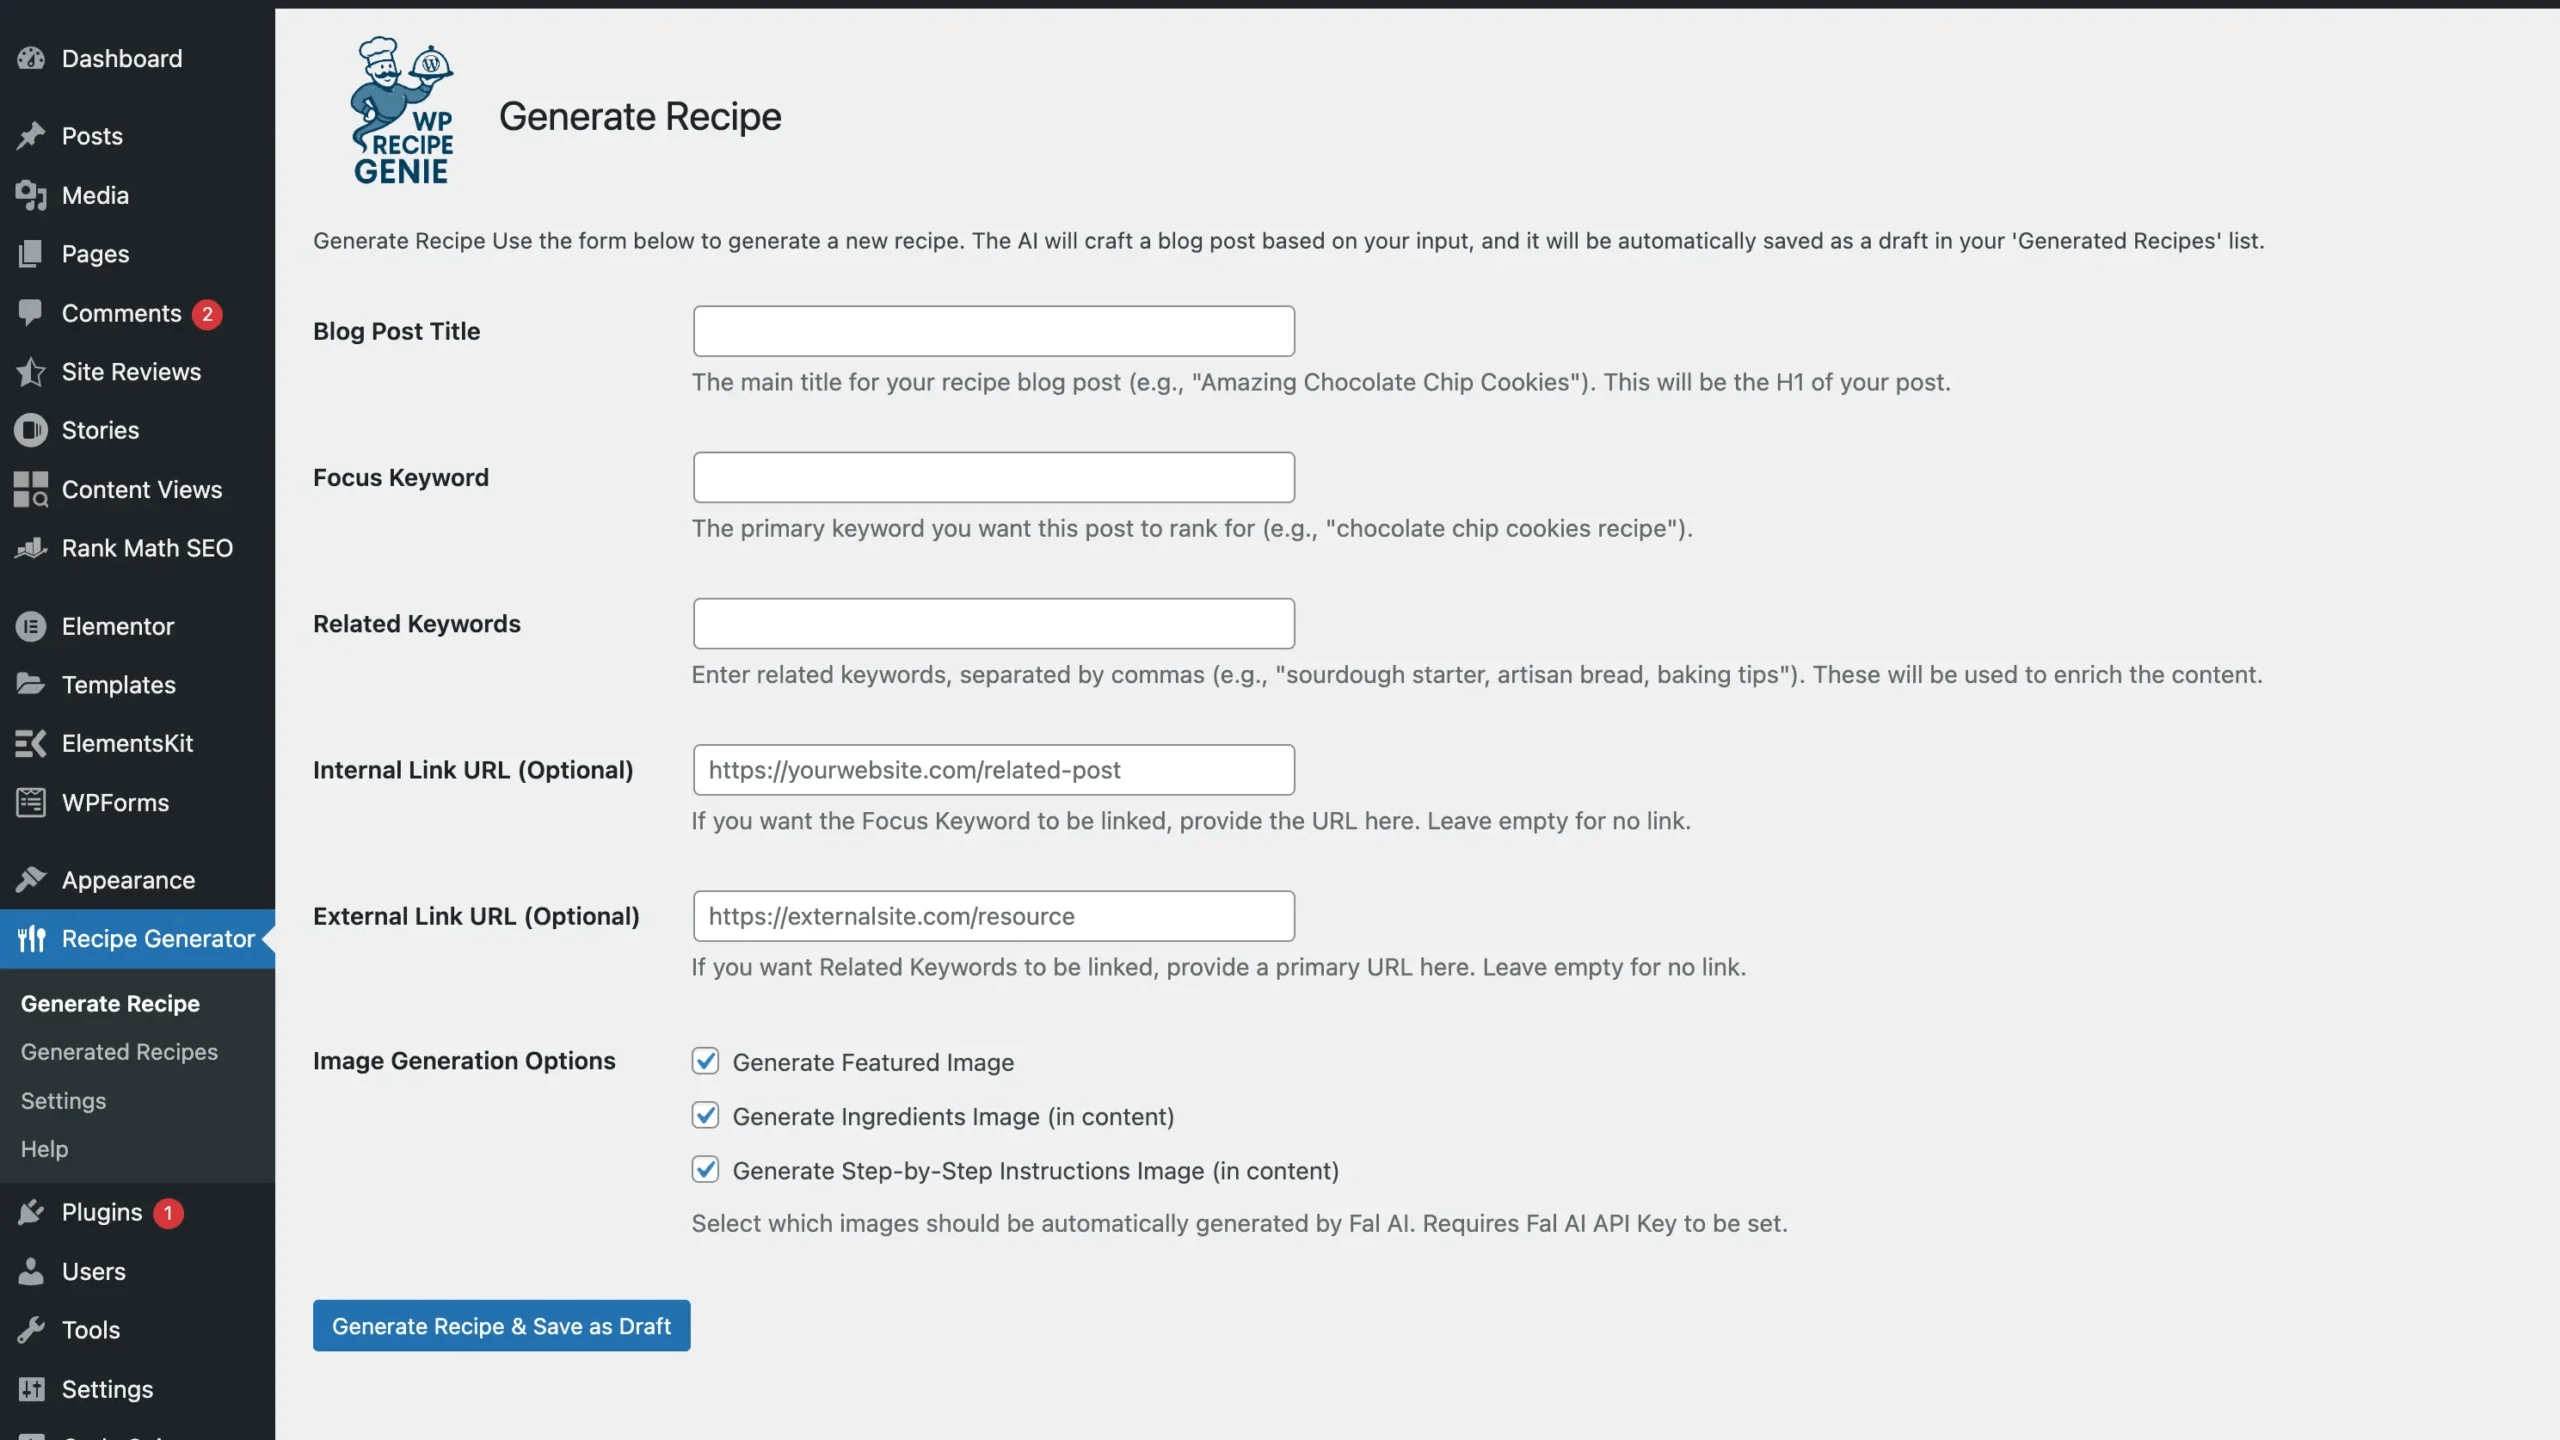2560x1440 pixels.
Task: Select the Appearance paintbrush icon
Action: pos(31,880)
